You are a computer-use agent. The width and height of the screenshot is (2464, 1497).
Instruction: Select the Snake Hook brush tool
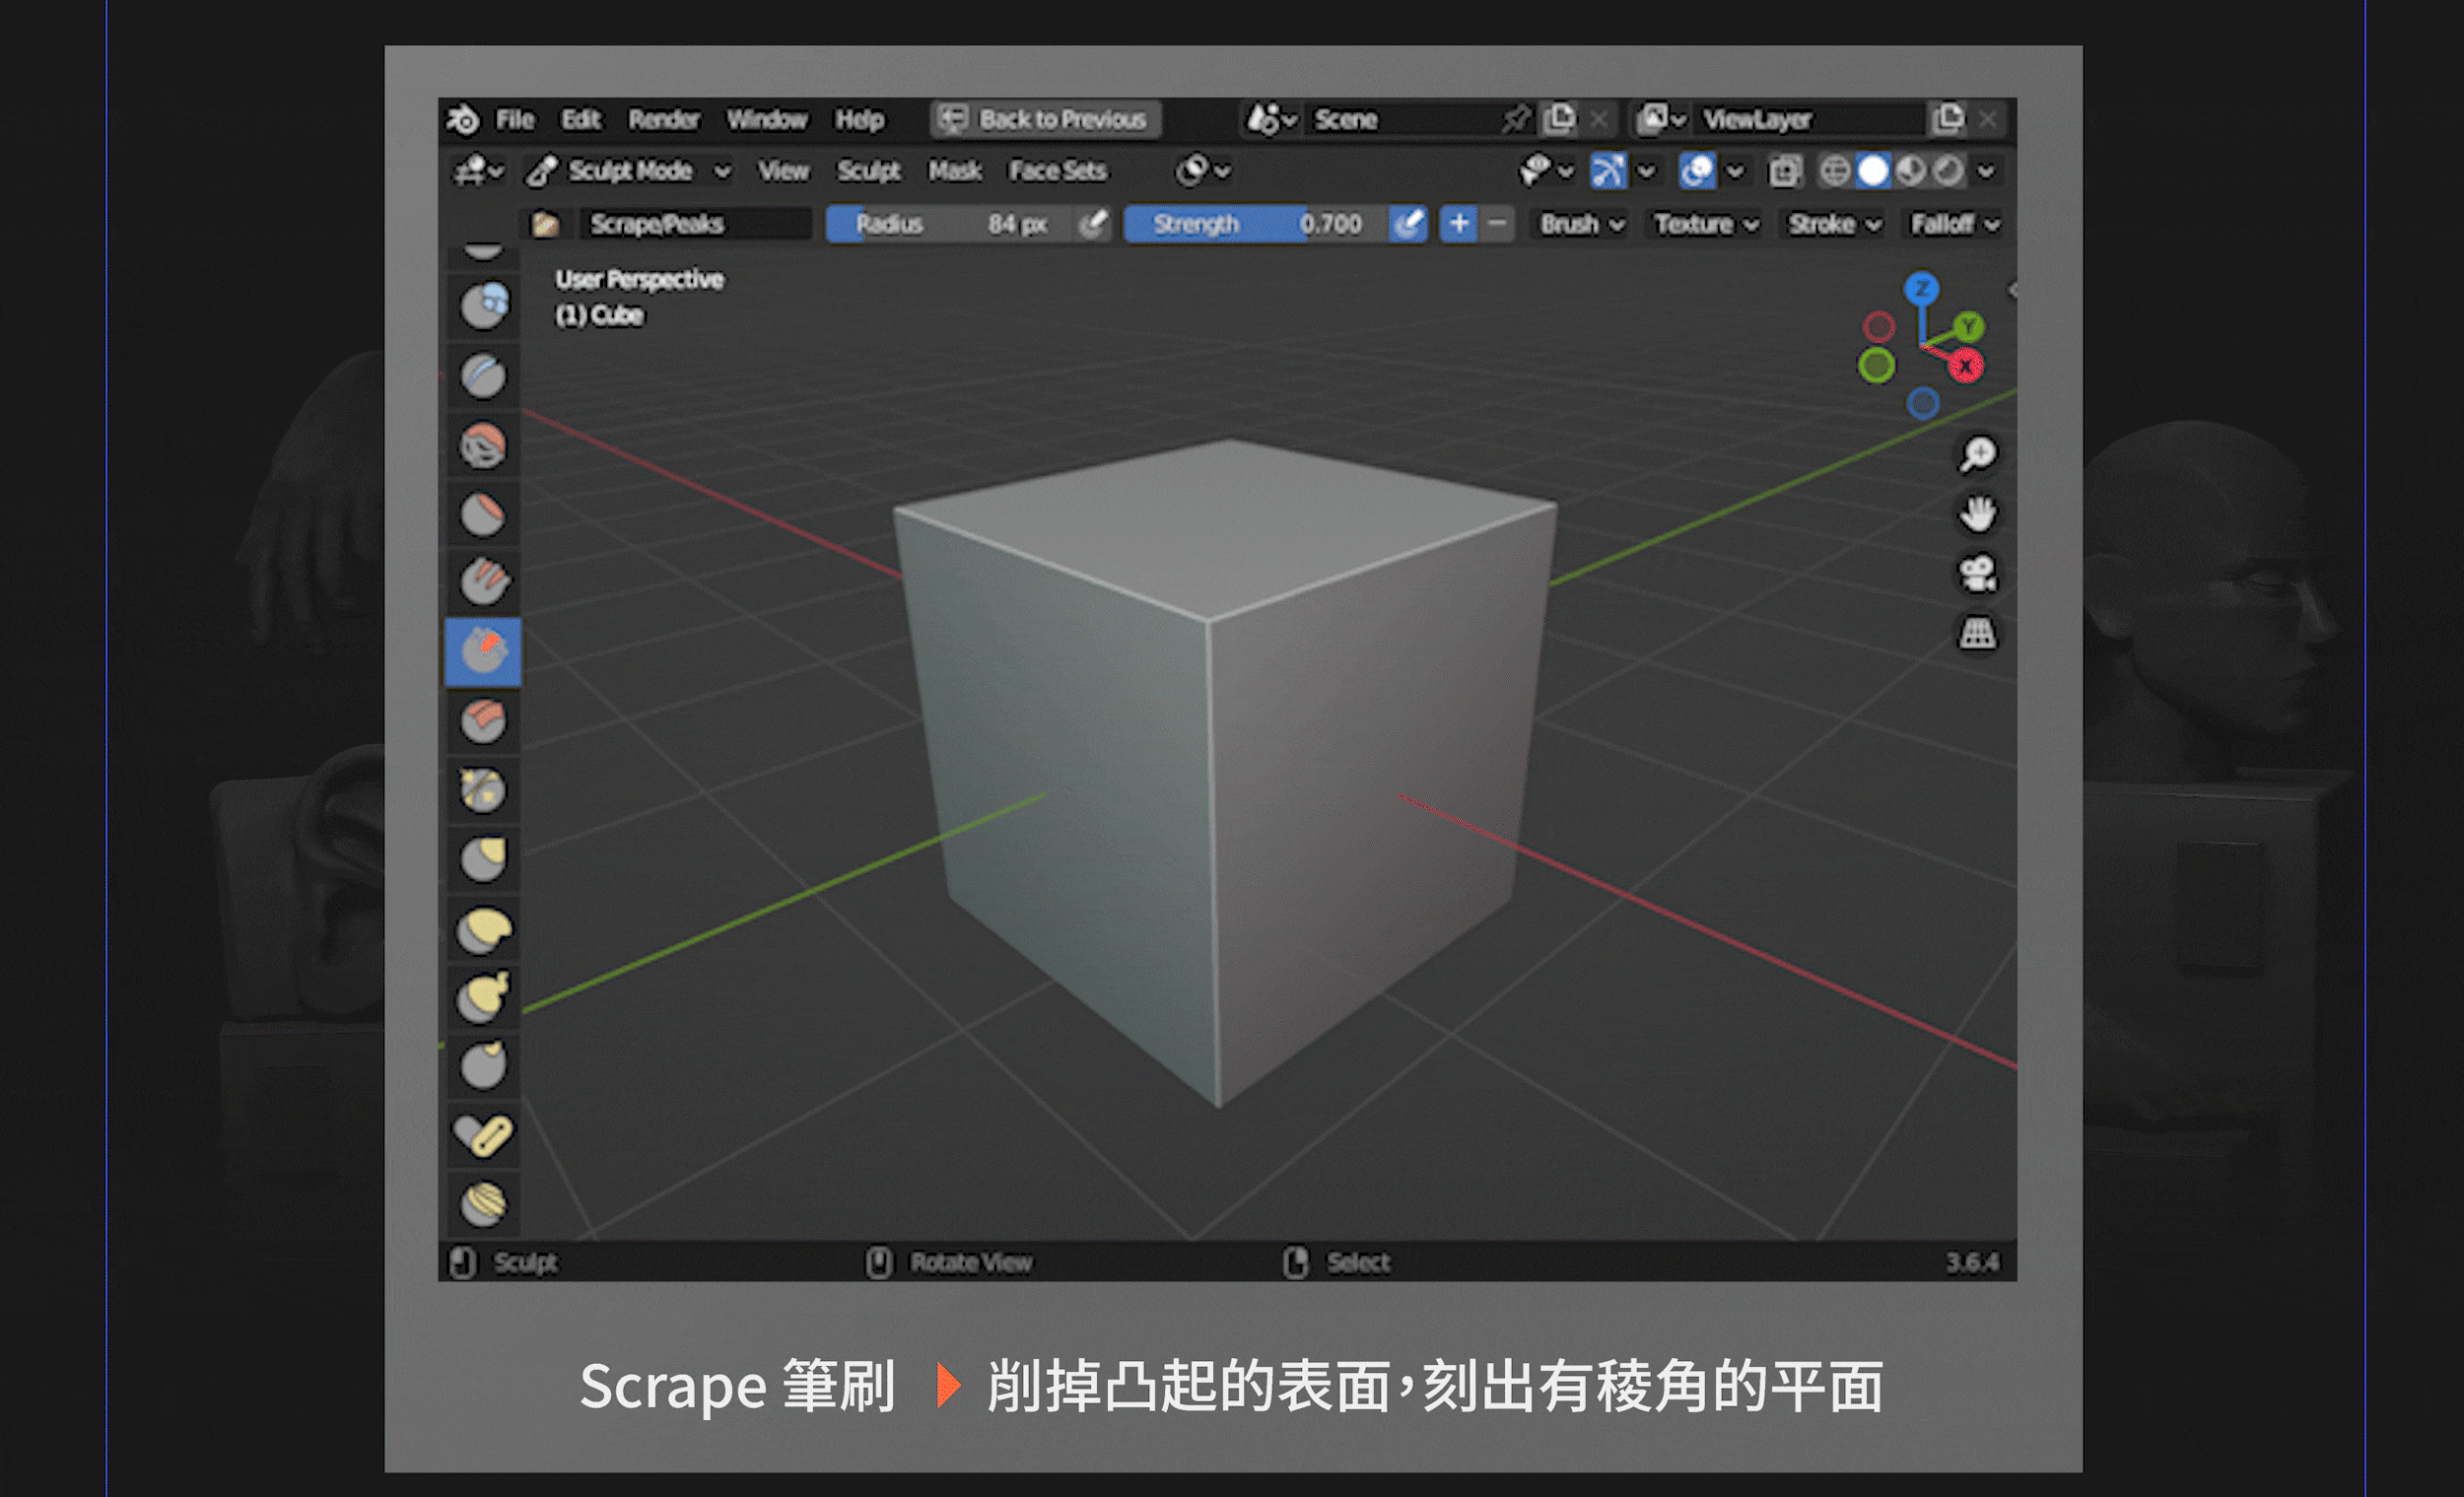click(x=483, y=996)
